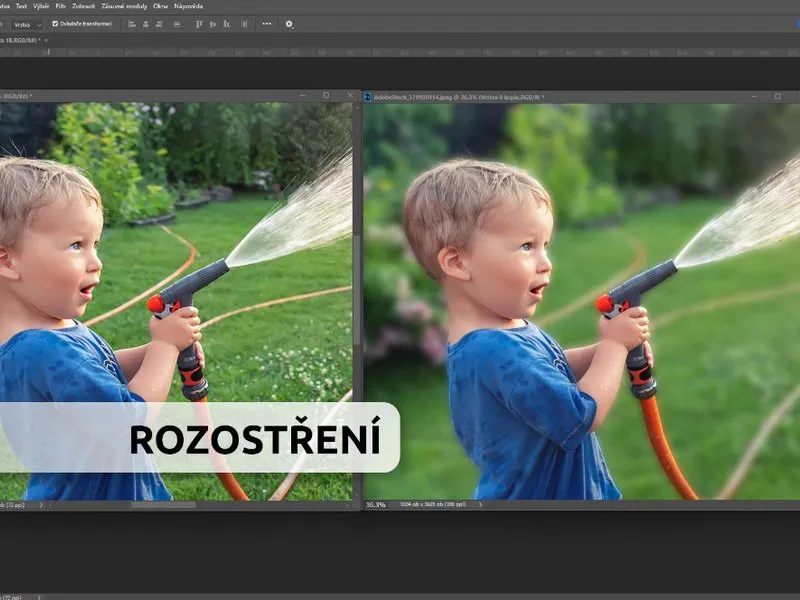The width and height of the screenshot is (800, 600).
Task: Align bottom edges icon
Action: [x=227, y=24]
